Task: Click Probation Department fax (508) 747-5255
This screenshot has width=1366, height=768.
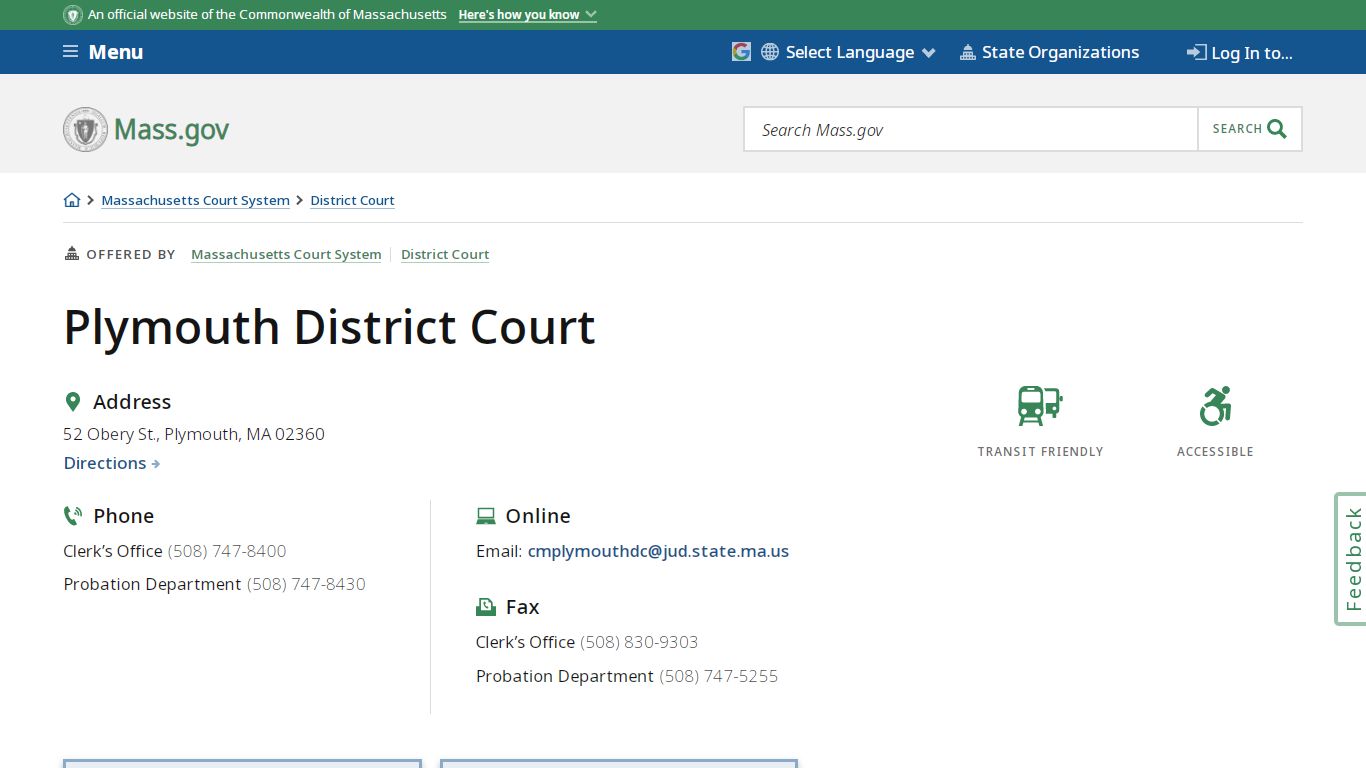Action: 718,676
